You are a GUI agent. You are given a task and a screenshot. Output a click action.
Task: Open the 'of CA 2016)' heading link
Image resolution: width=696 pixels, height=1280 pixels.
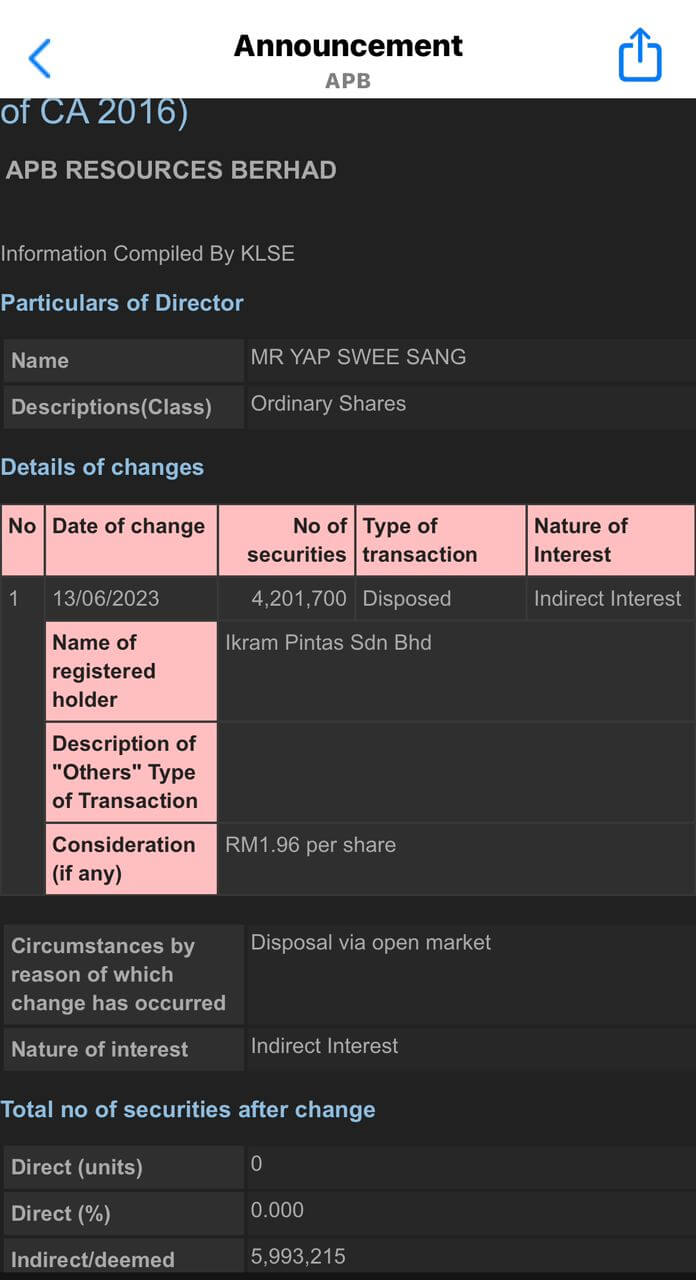95,111
